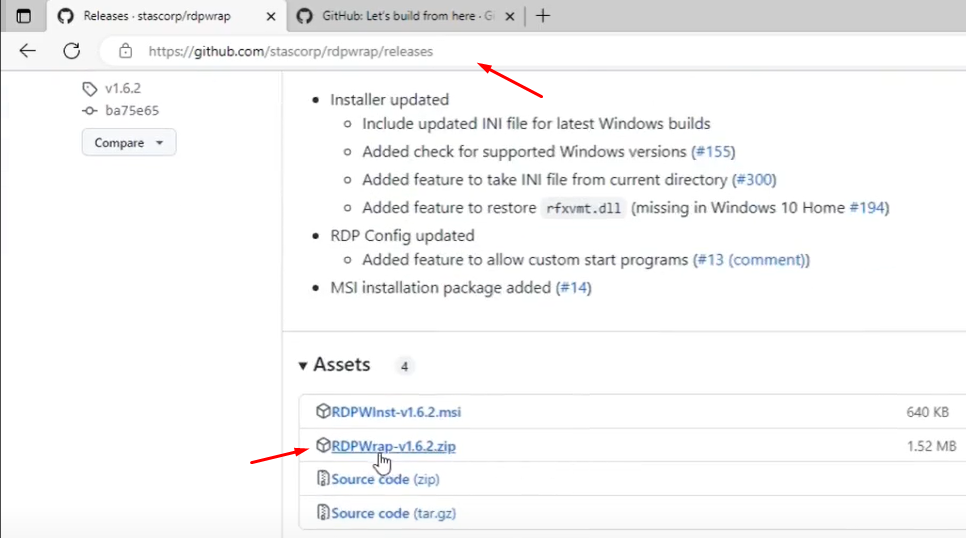Viewport: 966px width, 538px height.
Task: Open a new browser tab
Action: pos(543,16)
